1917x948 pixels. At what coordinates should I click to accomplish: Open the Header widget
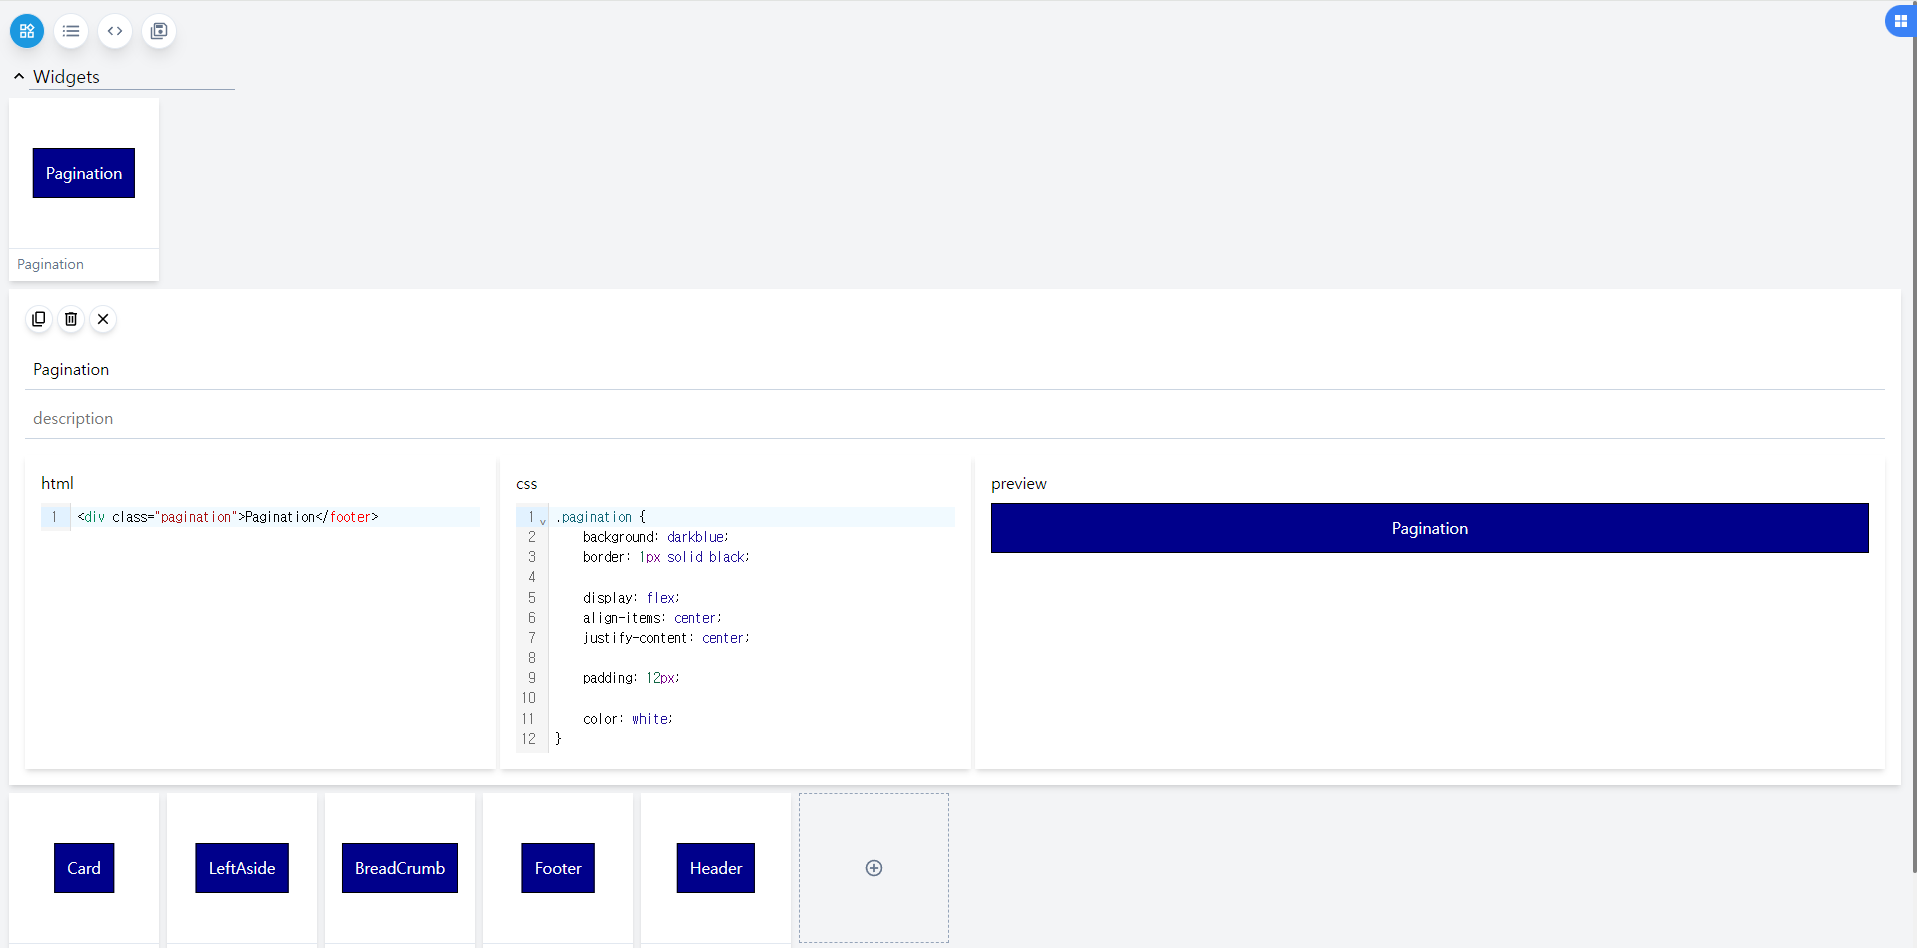coord(716,868)
